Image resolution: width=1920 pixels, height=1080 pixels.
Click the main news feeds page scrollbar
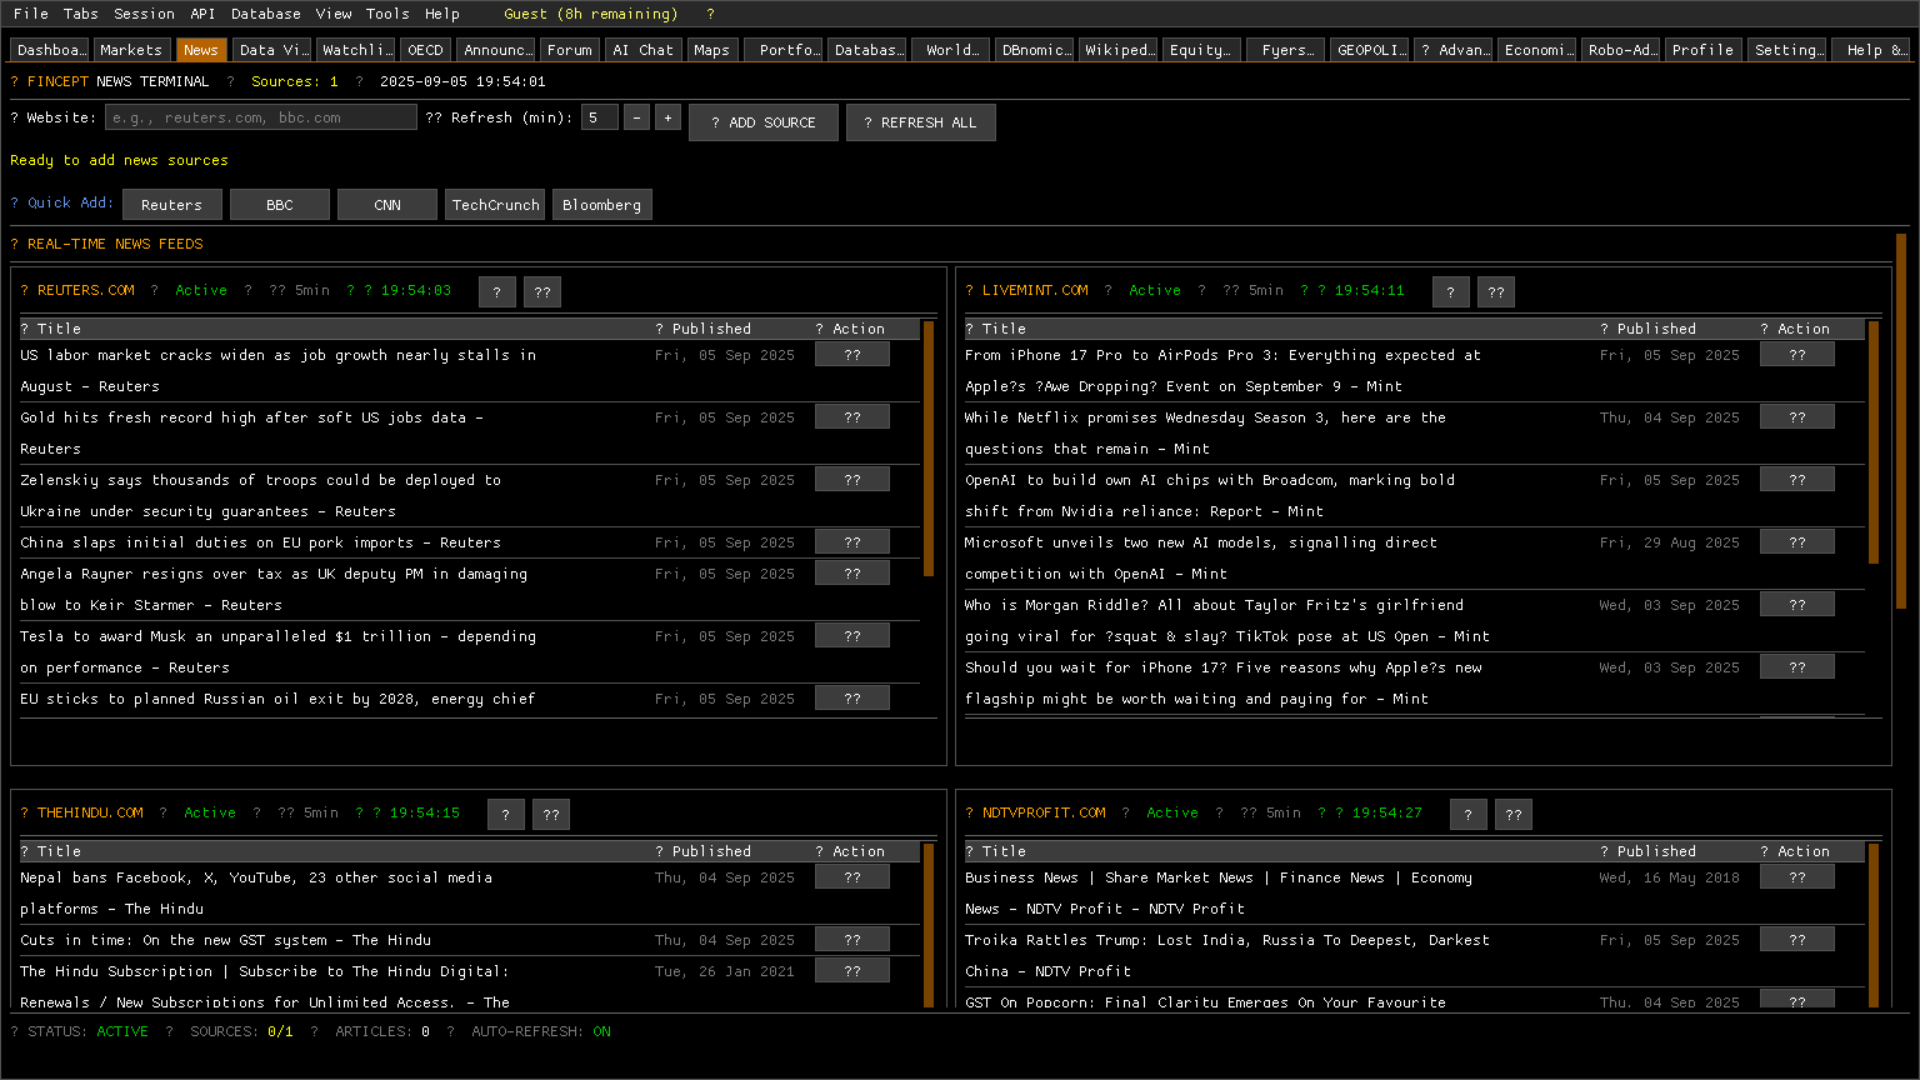pos(1900,420)
